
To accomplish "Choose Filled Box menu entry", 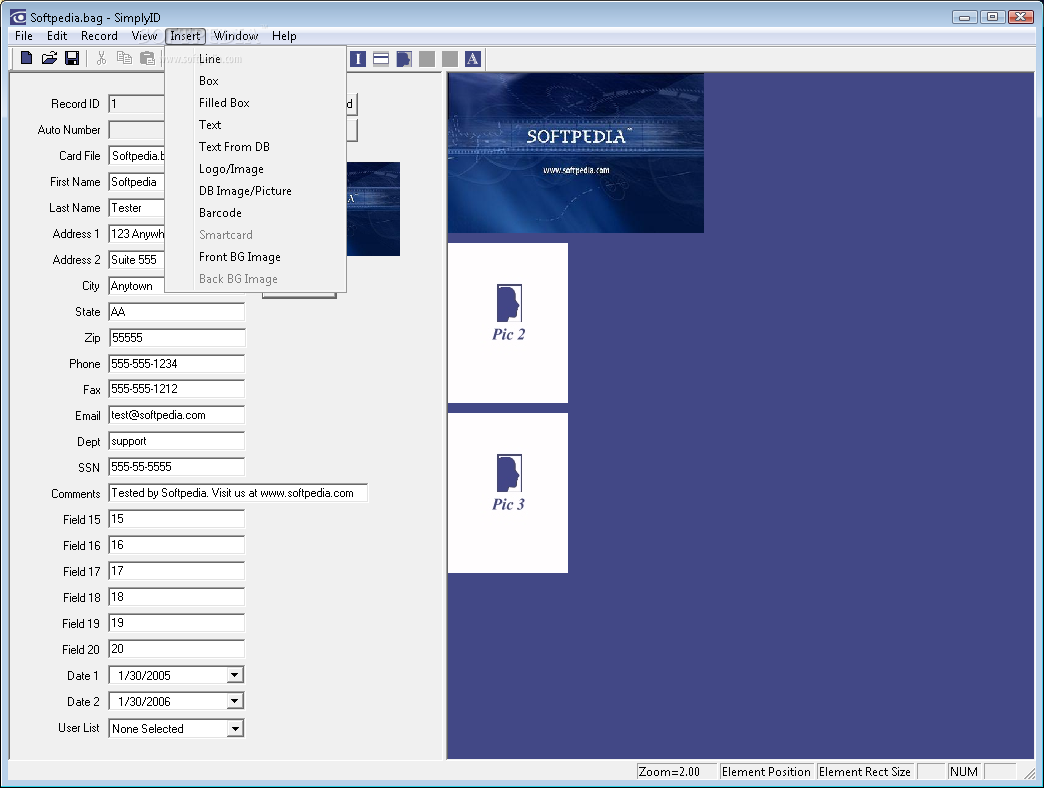I will click(256, 102).
